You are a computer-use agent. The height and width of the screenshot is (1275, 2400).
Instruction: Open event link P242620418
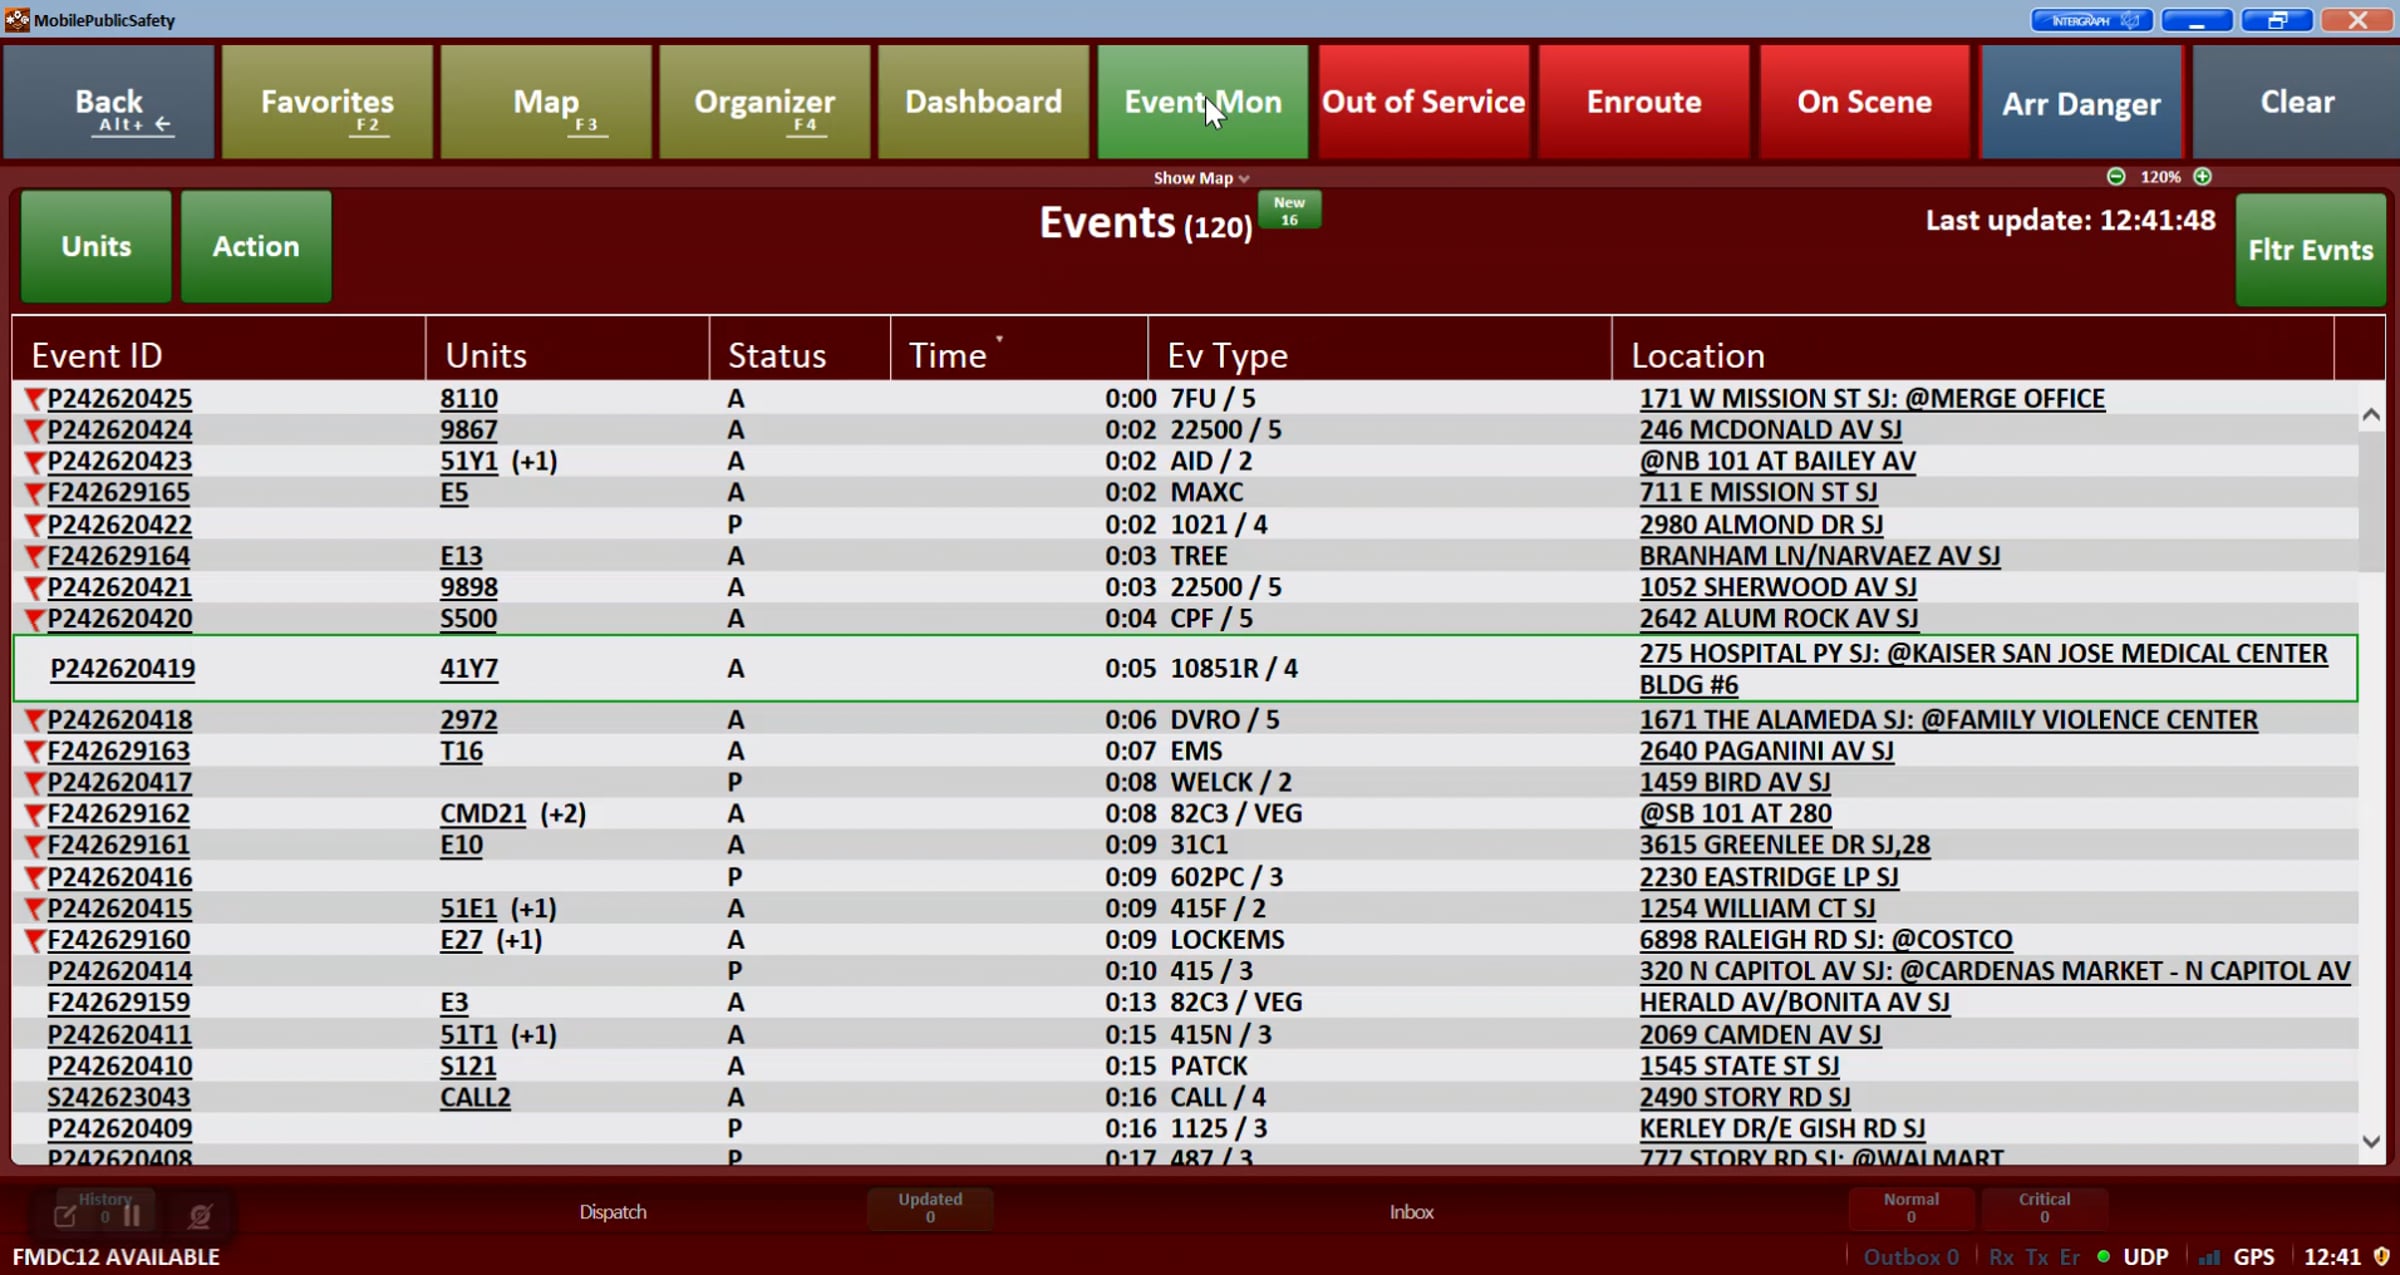pos(119,719)
